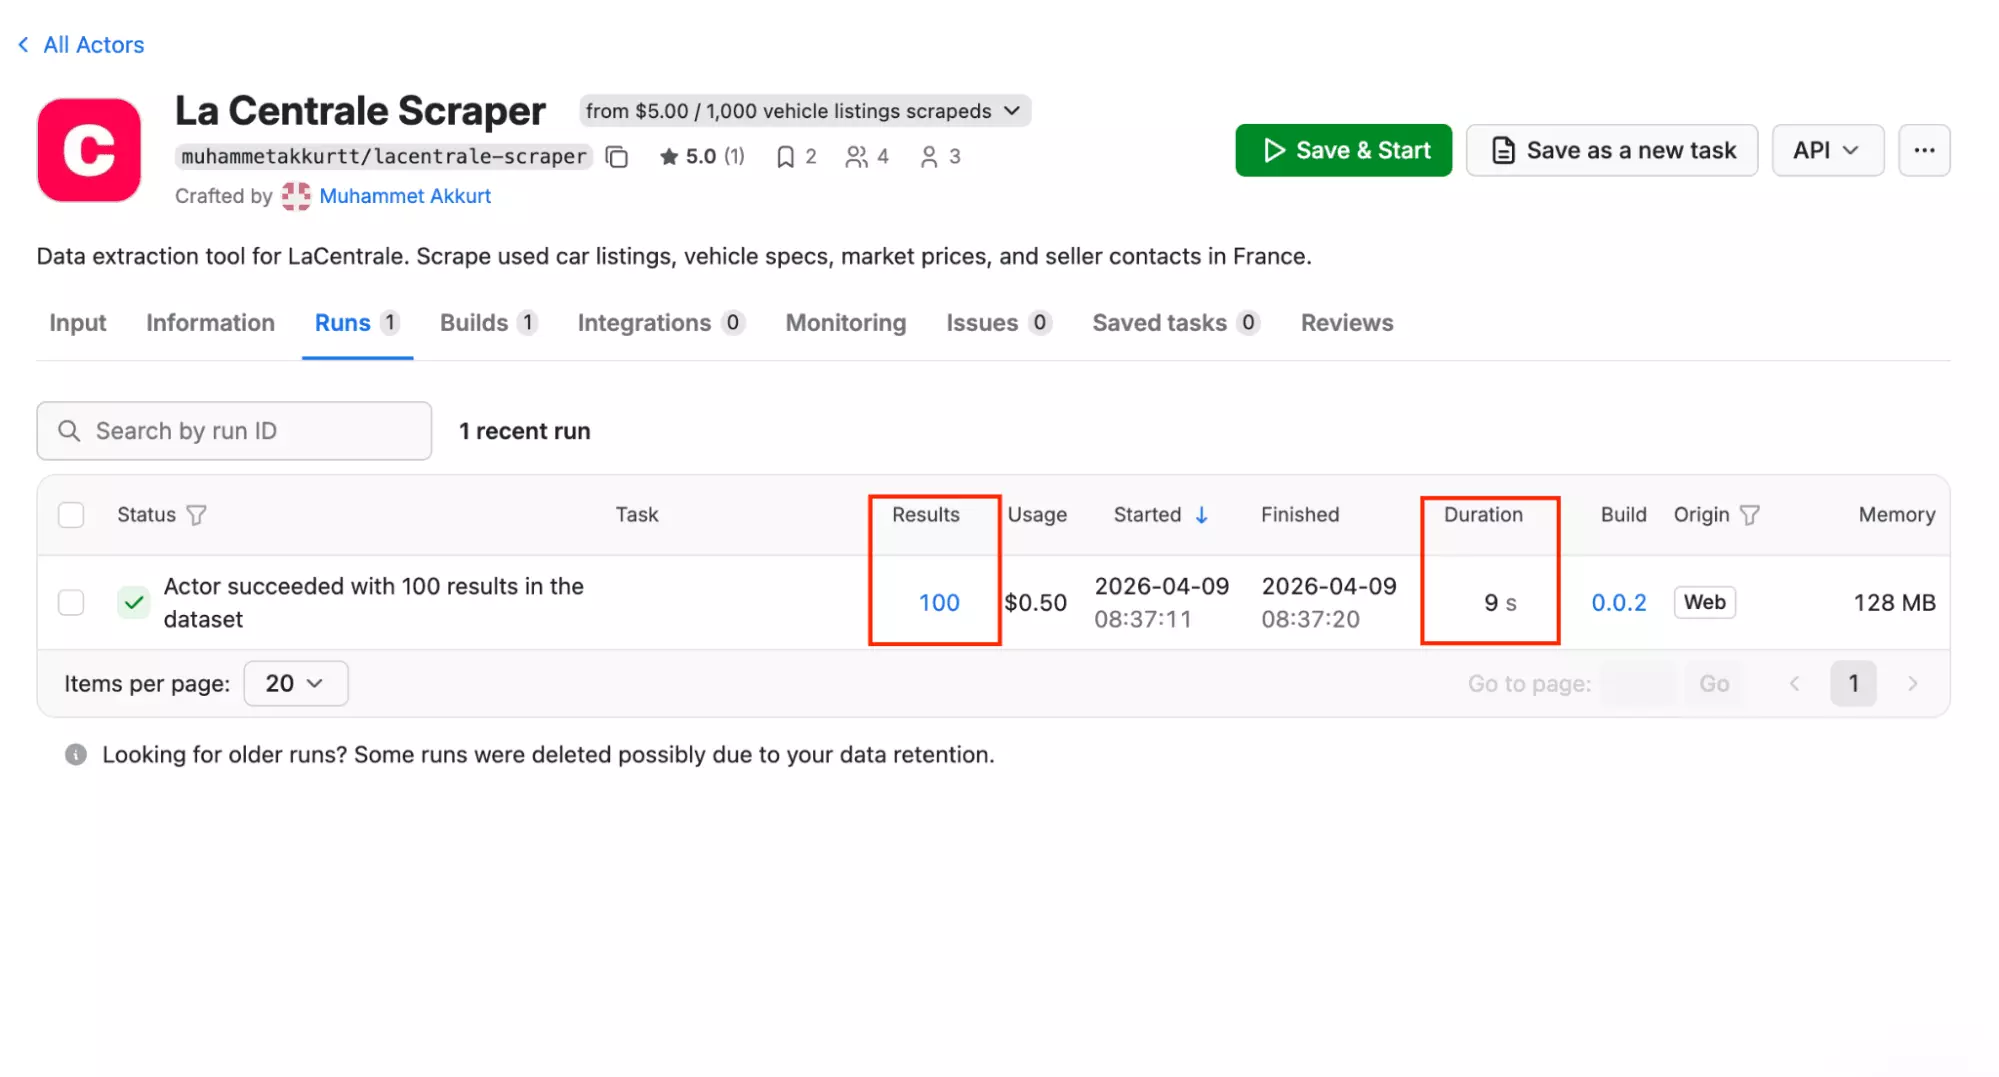Open build 0.0.2 link
Screen dimensions: 1999x1077
[x=1619, y=603]
